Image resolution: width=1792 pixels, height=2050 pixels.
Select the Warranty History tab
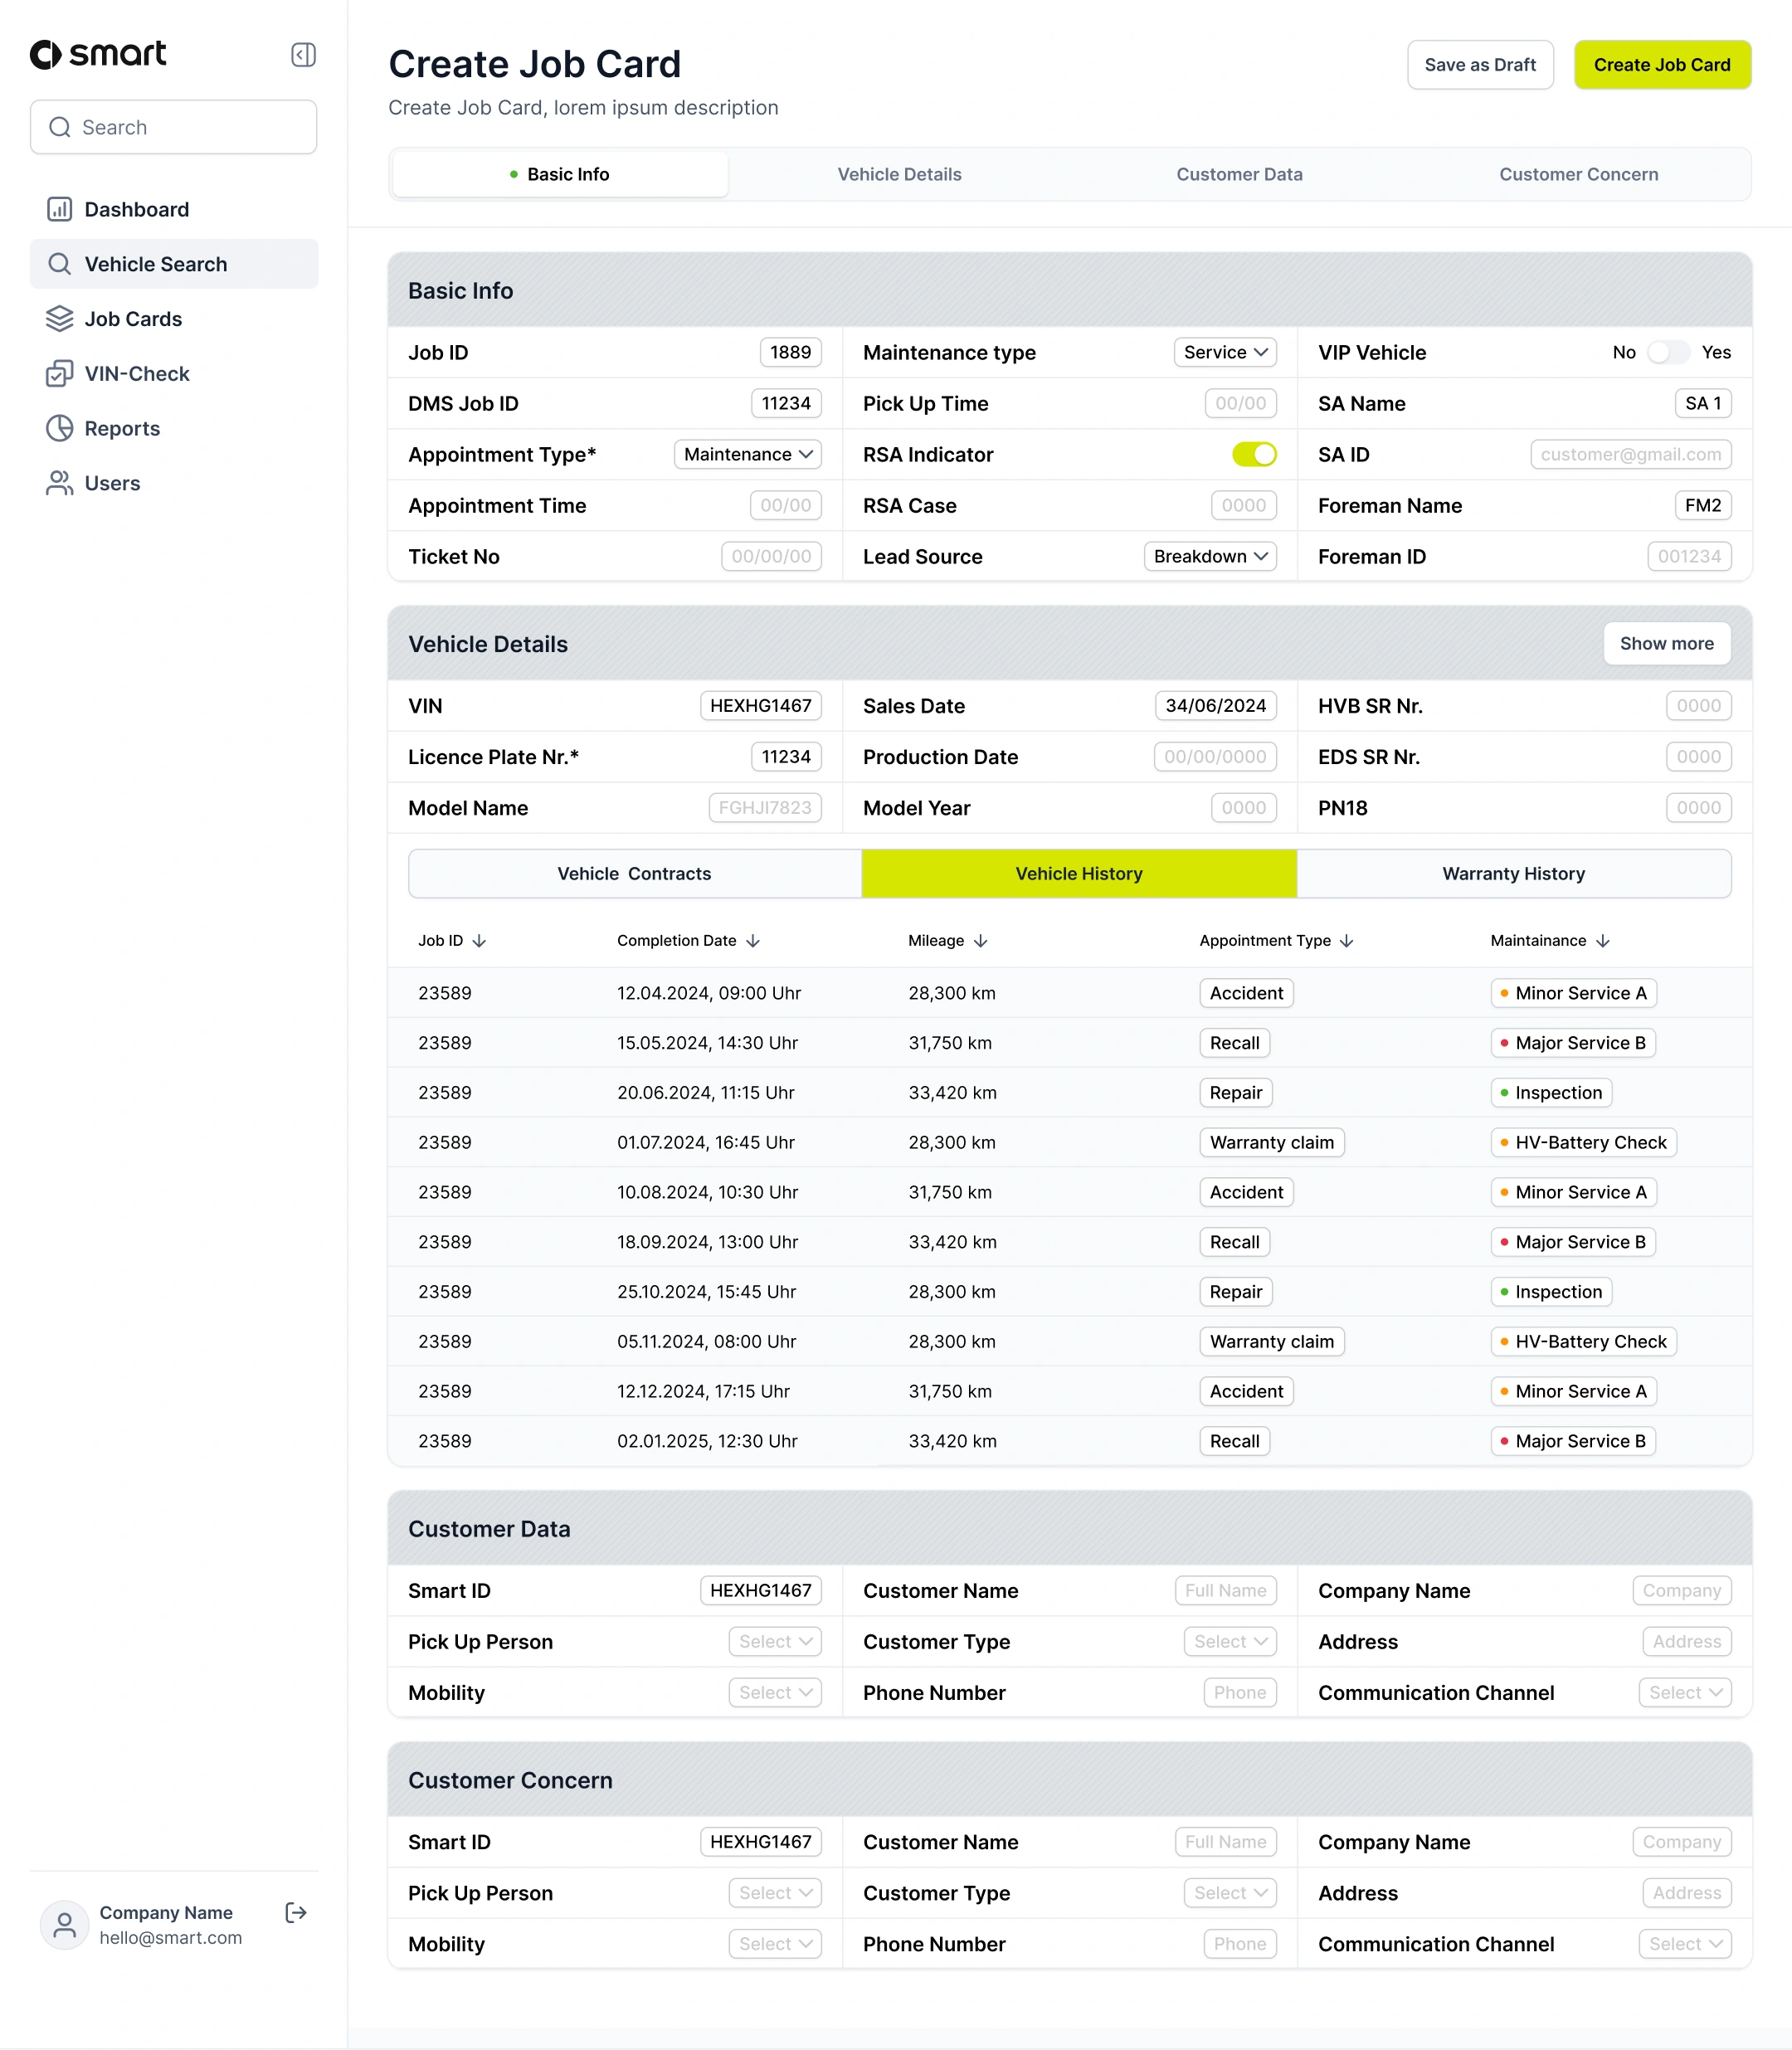point(1513,873)
